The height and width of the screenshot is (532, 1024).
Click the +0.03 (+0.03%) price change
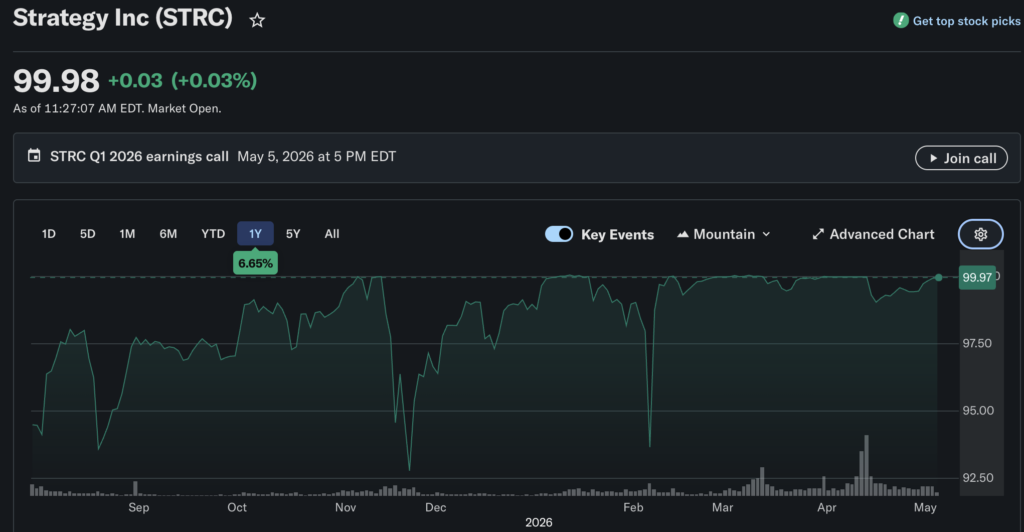182,80
